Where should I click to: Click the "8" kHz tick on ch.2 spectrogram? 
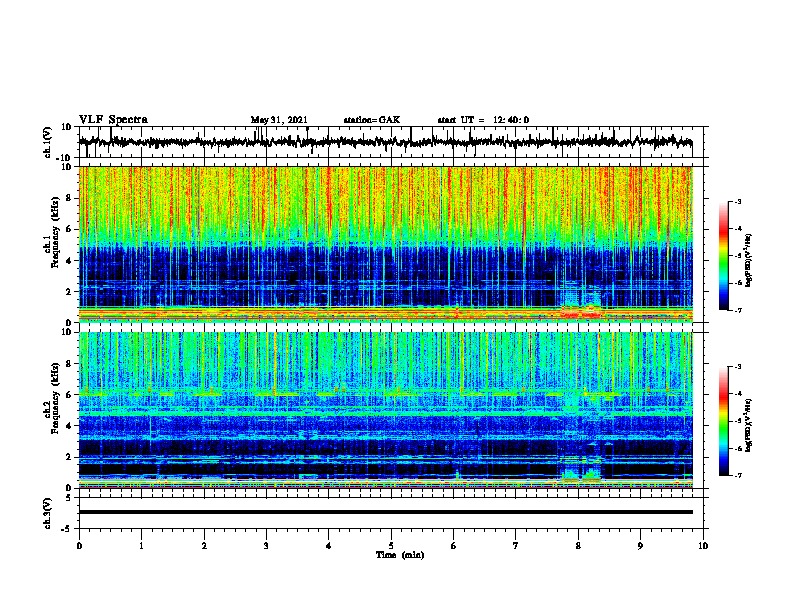[69, 364]
